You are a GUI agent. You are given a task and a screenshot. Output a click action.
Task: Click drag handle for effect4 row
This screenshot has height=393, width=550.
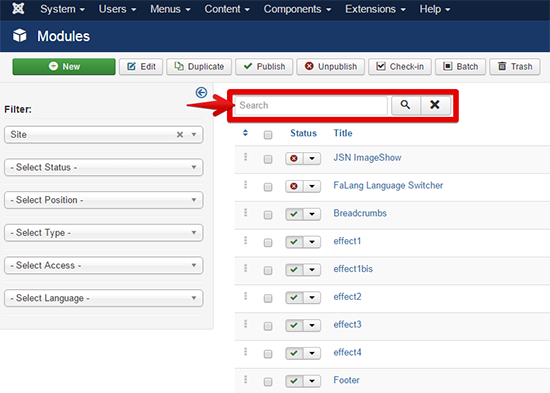[246, 352]
